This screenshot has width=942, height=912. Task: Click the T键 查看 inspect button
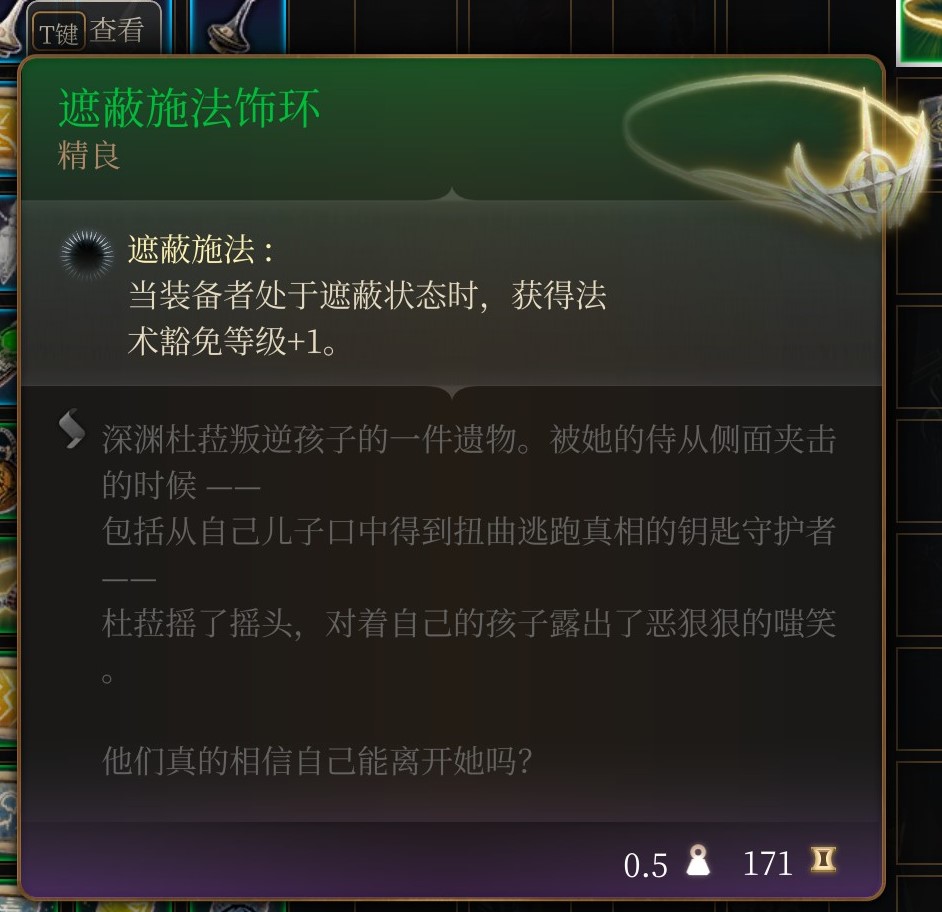click(93, 30)
